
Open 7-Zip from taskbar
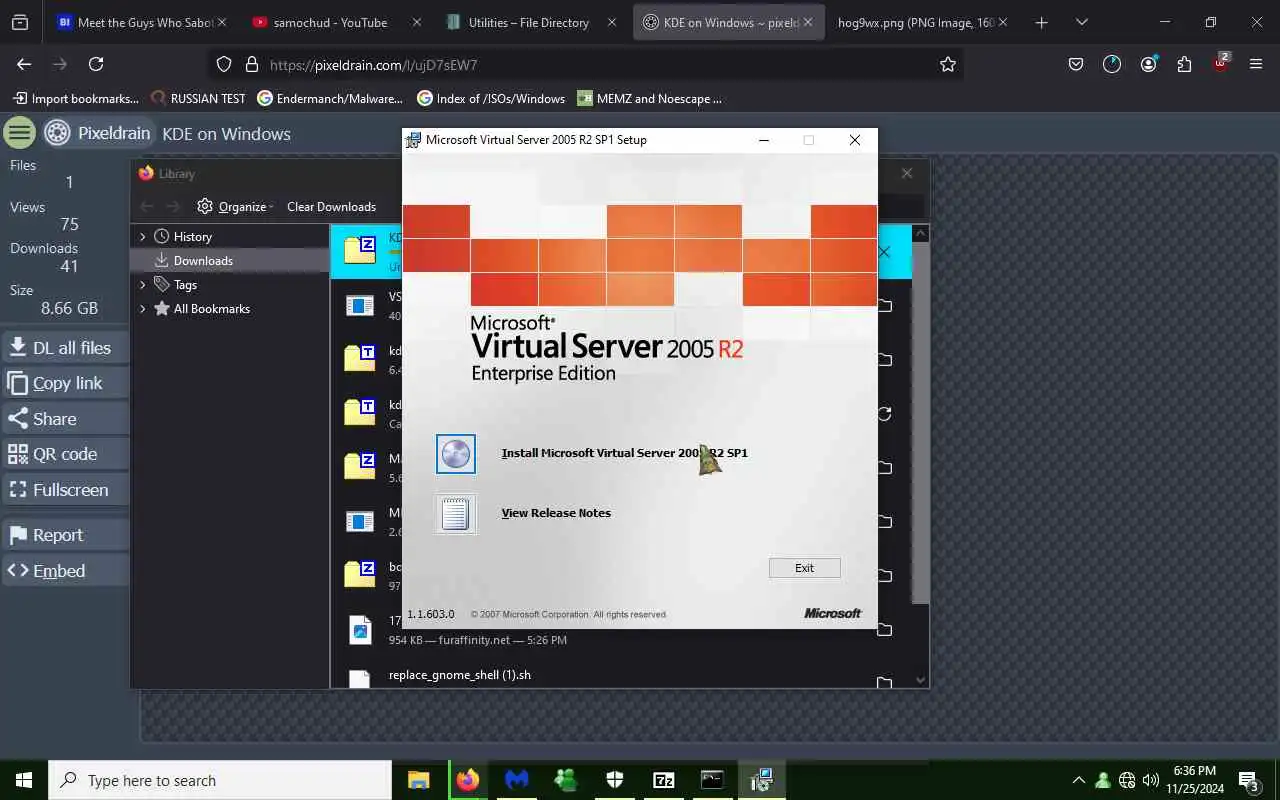coord(664,780)
